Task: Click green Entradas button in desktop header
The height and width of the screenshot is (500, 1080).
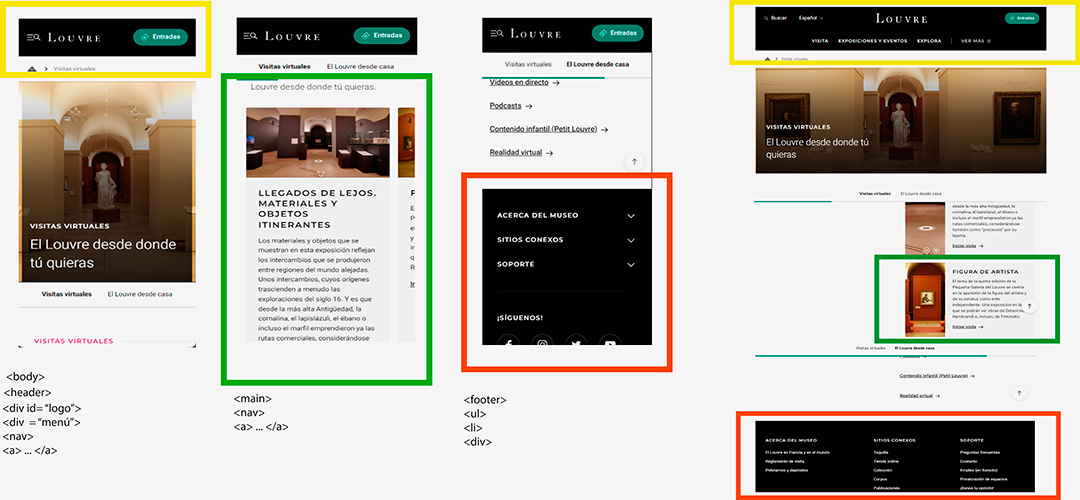Action: click(x=1022, y=18)
